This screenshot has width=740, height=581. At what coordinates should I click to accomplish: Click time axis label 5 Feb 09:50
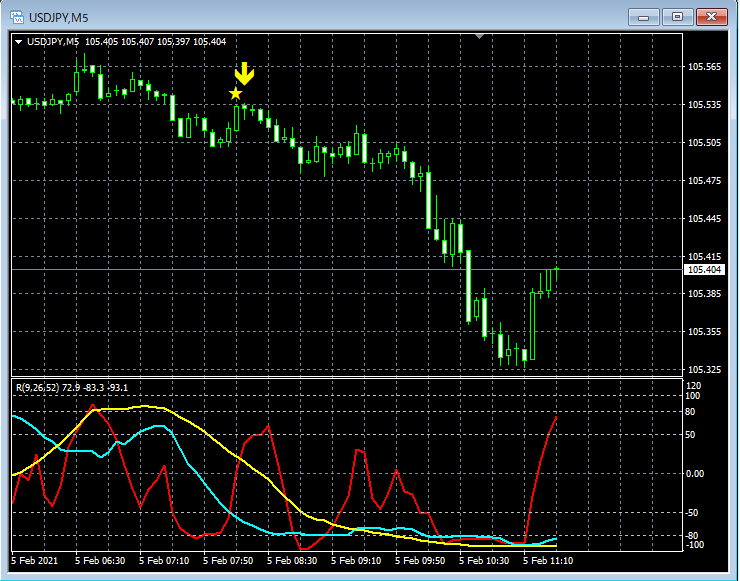click(x=420, y=561)
